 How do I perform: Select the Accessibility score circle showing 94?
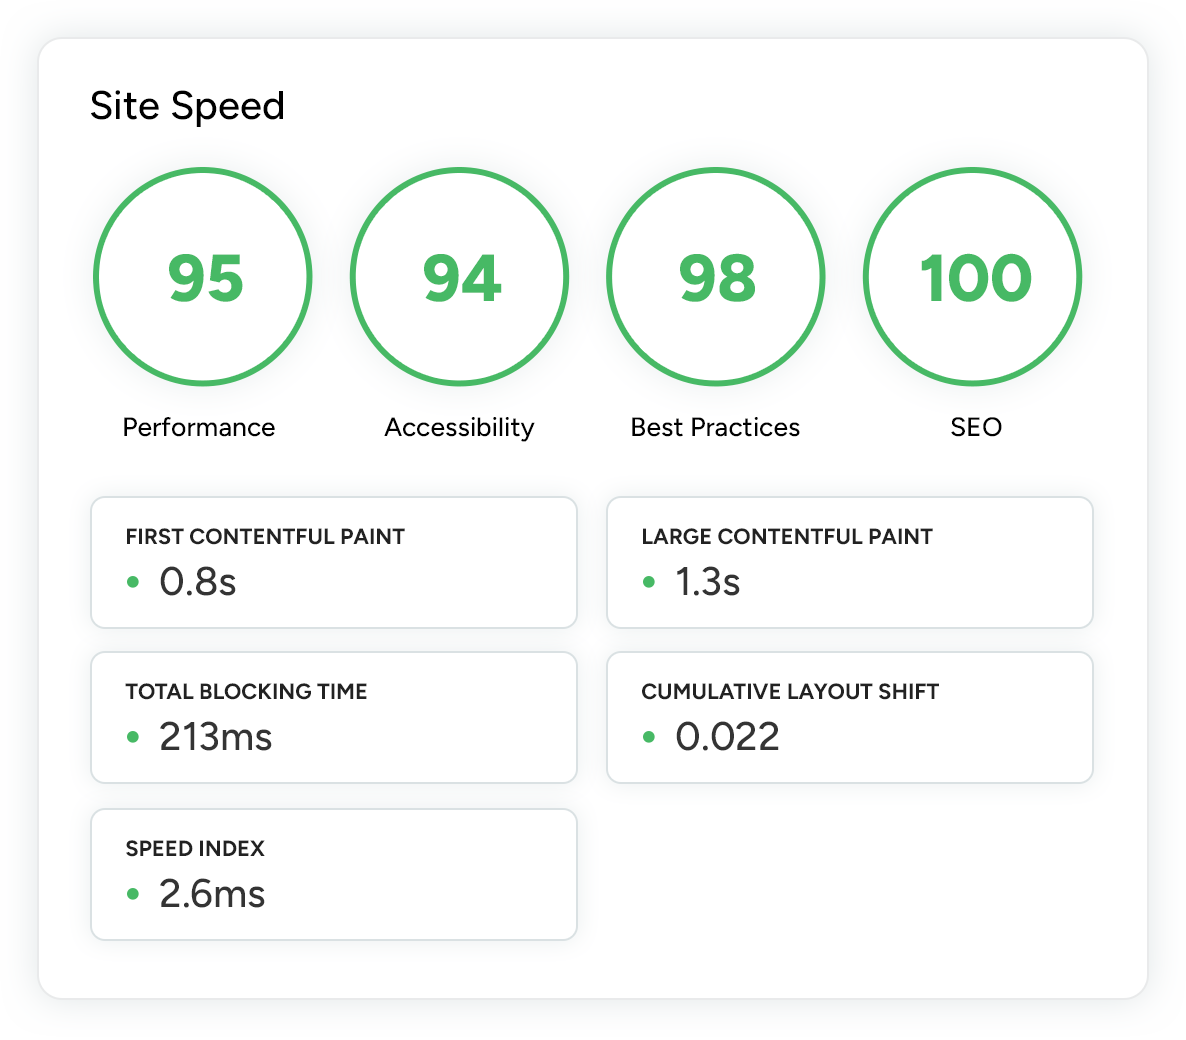(459, 277)
